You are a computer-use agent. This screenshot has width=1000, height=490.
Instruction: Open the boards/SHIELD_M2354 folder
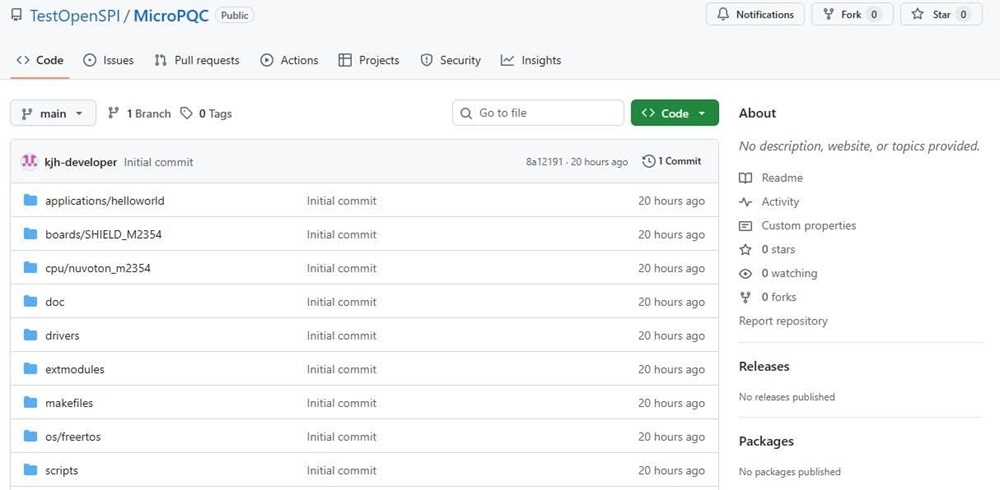point(103,235)
